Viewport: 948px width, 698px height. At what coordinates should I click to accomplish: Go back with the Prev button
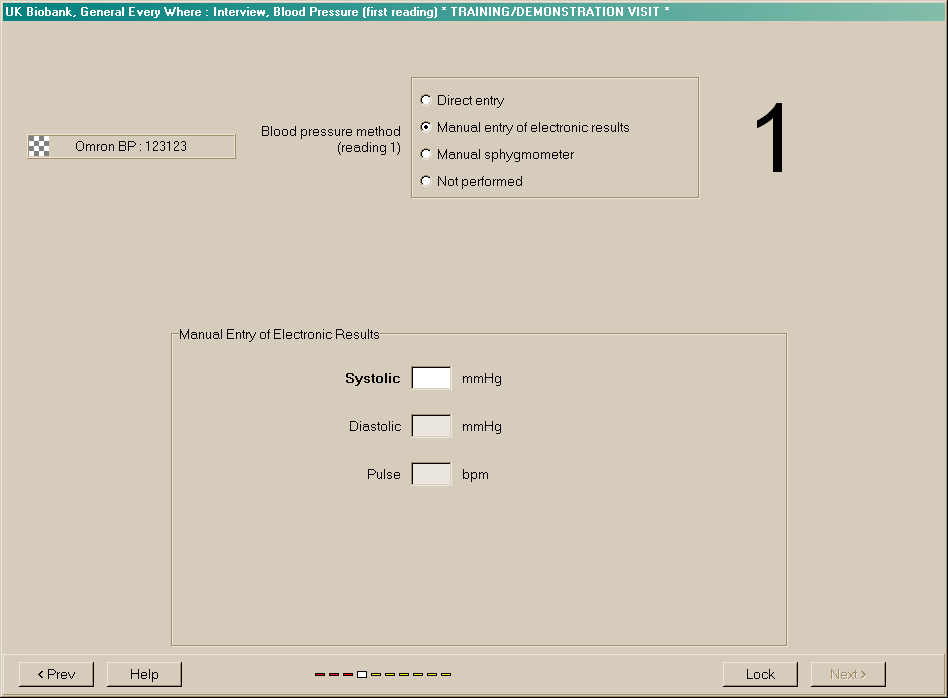(x=56, y=674)
